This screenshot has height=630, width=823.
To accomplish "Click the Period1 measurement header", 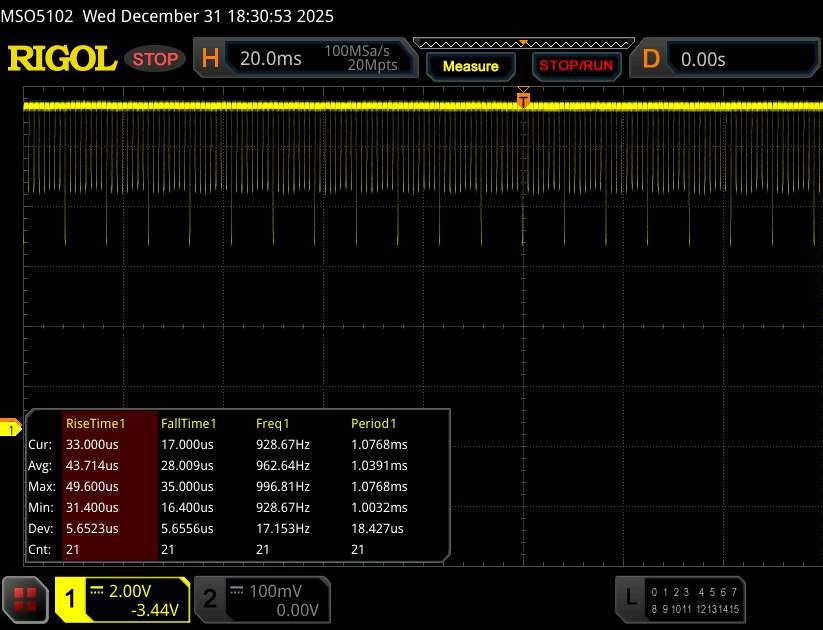I will pos(373,423).
